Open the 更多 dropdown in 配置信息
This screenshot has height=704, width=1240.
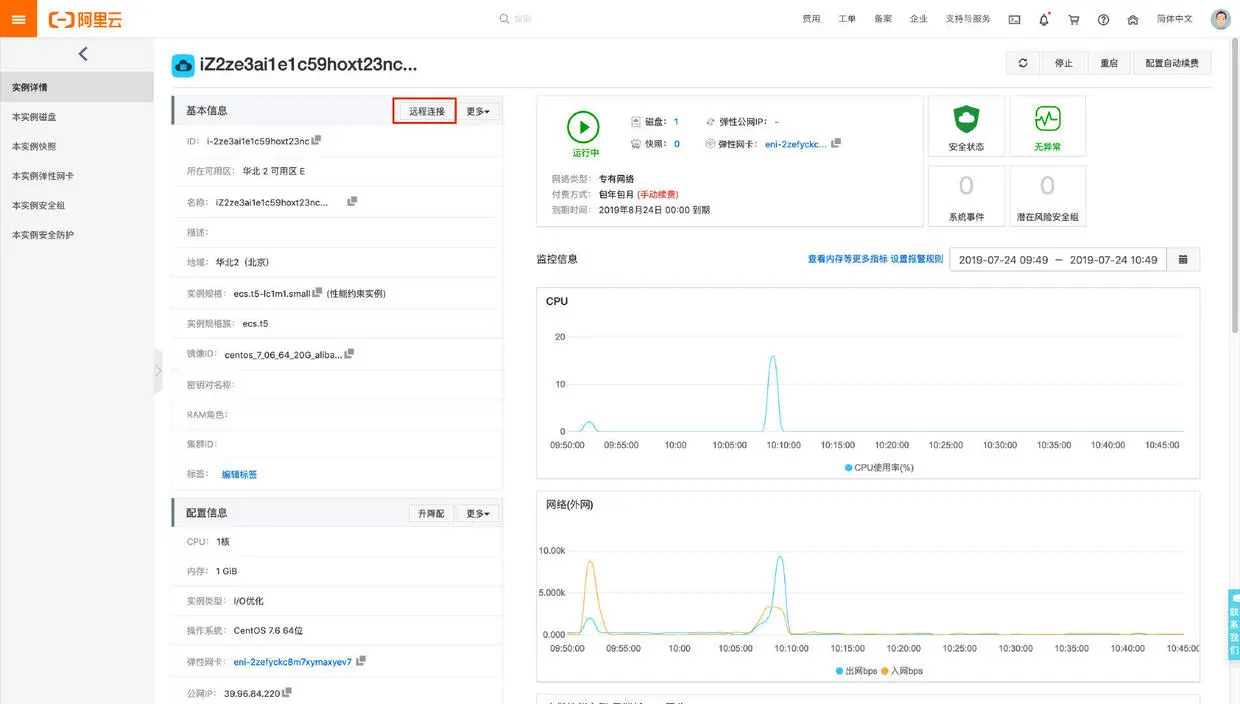click(x=478, y=513)
